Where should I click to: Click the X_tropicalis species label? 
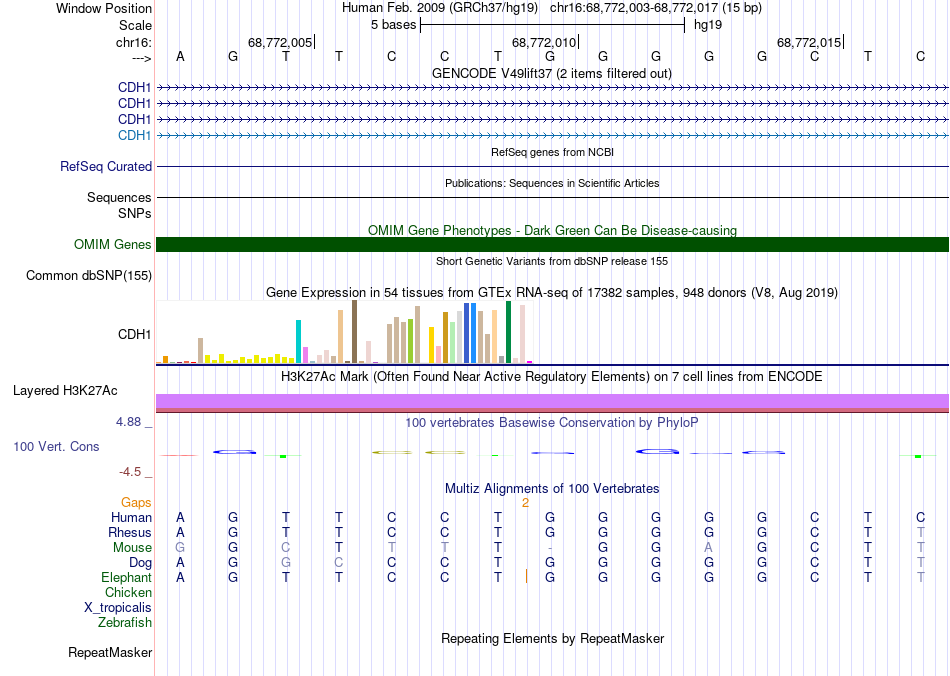(x=118, y=608)
